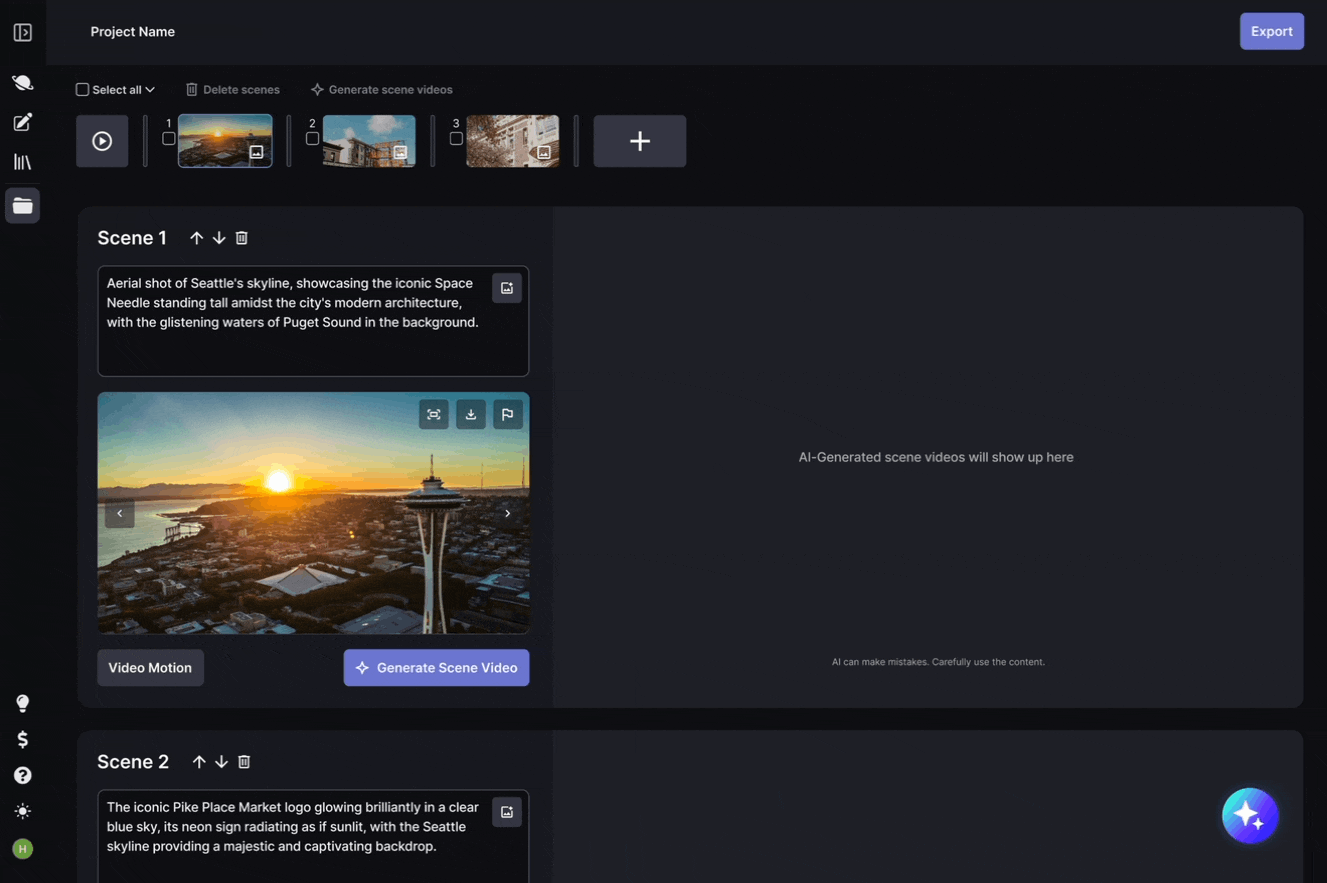This screenshot has width=1327, height=883.
Task: Expand Scene 1 image fullscreen icon
Action: [434, 414]
